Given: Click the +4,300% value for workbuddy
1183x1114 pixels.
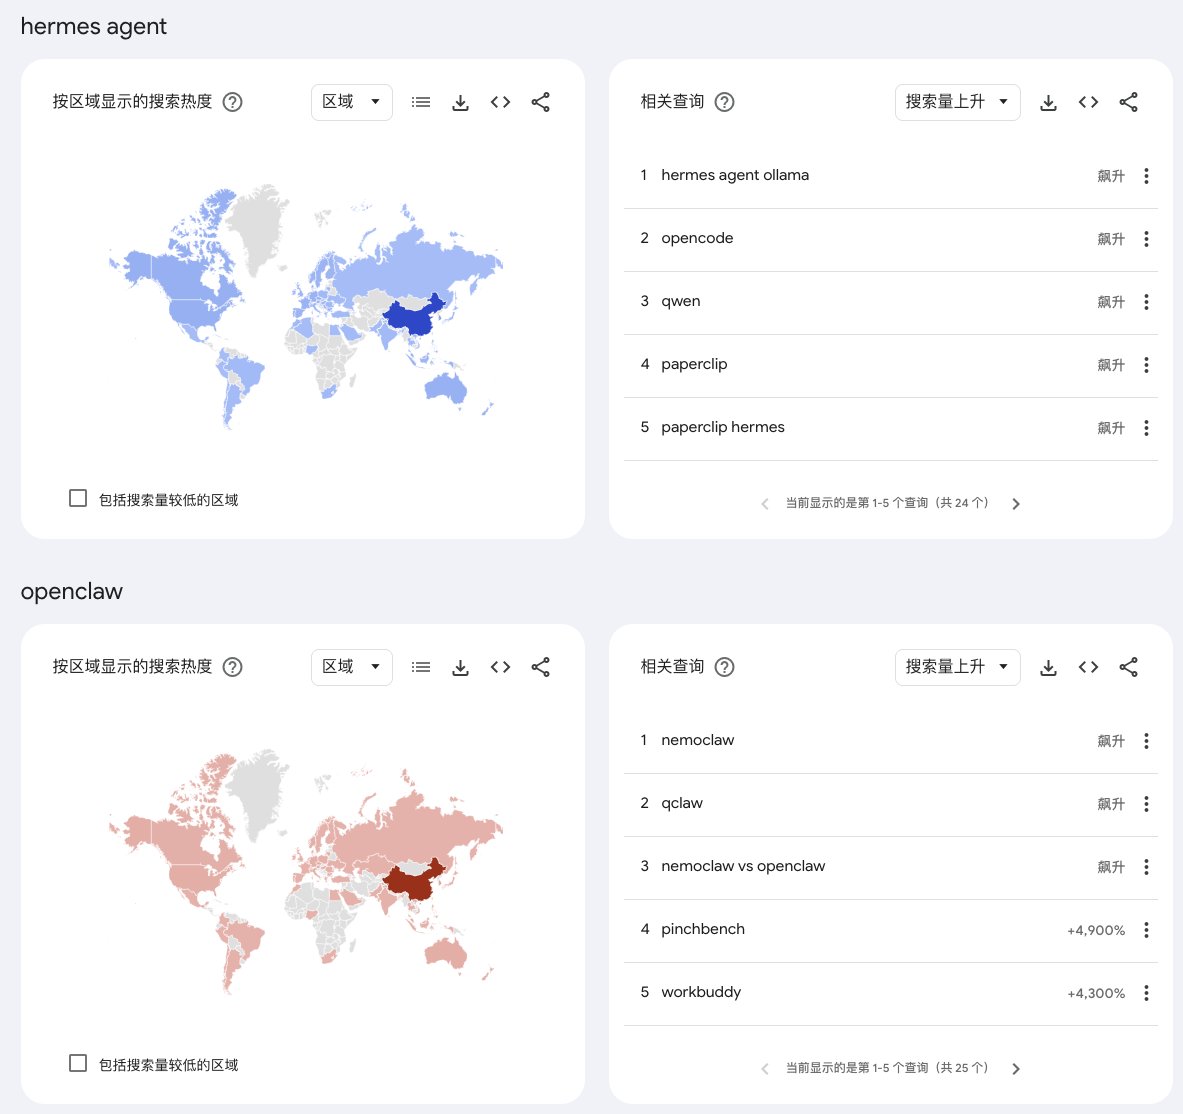Looking at the screenshot, I should pos(1095,993).
